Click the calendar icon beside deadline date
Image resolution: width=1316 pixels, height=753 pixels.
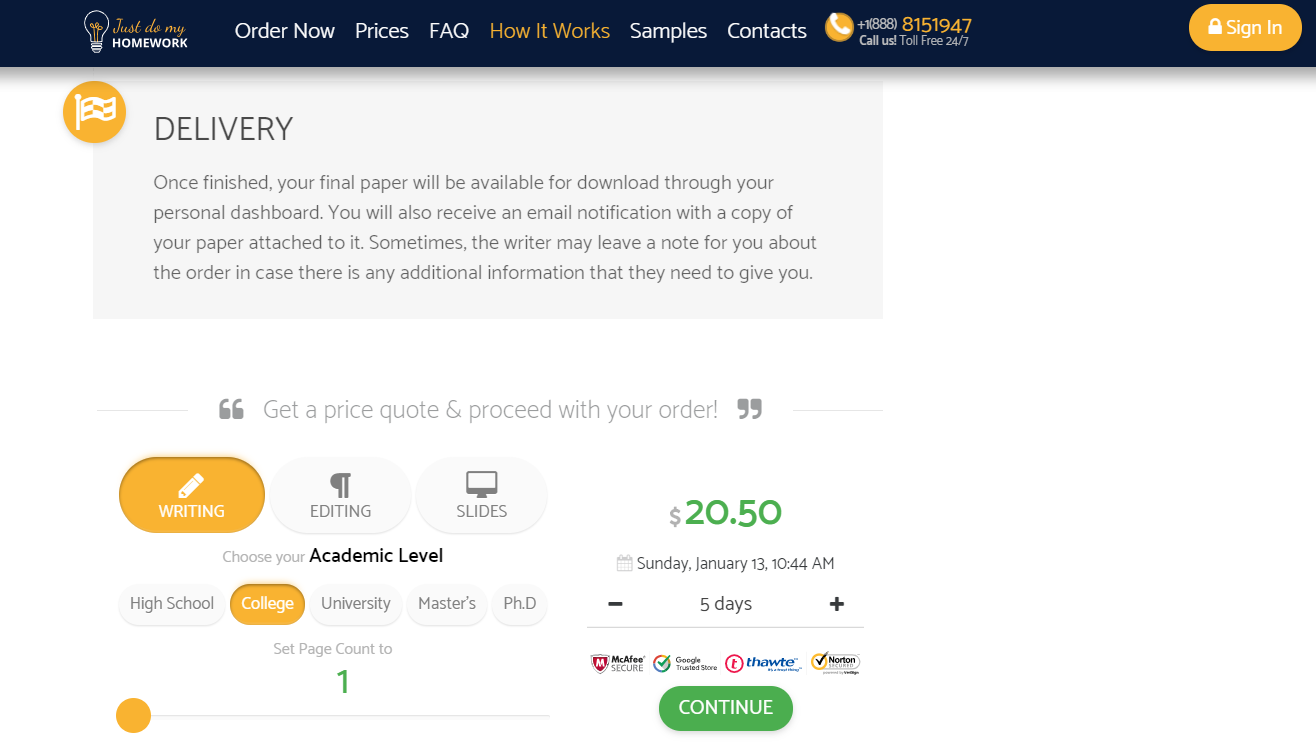624,563
